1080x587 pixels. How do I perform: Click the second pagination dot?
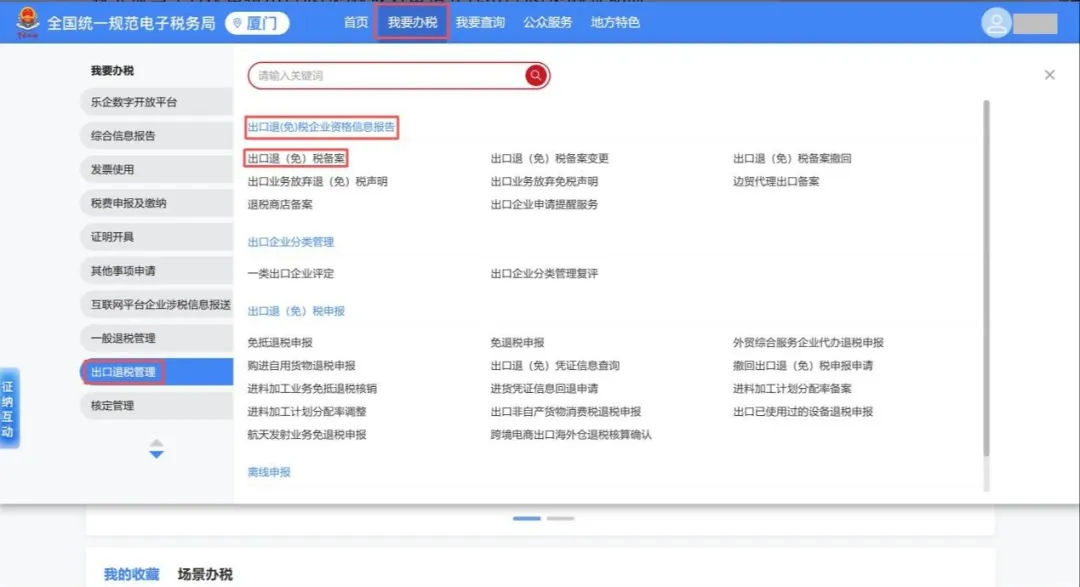[560, 518]
